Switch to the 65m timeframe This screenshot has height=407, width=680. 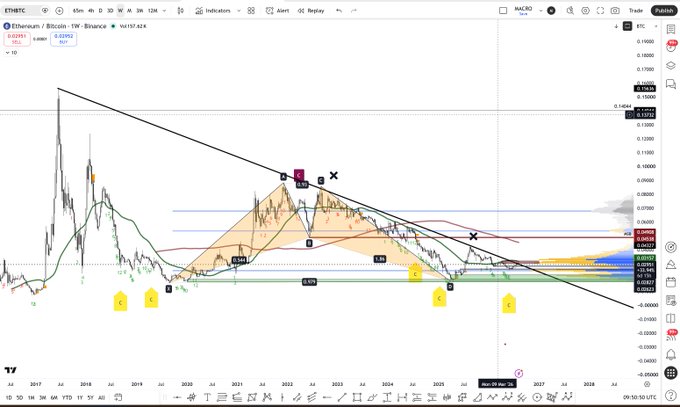(x=78, y=10)
